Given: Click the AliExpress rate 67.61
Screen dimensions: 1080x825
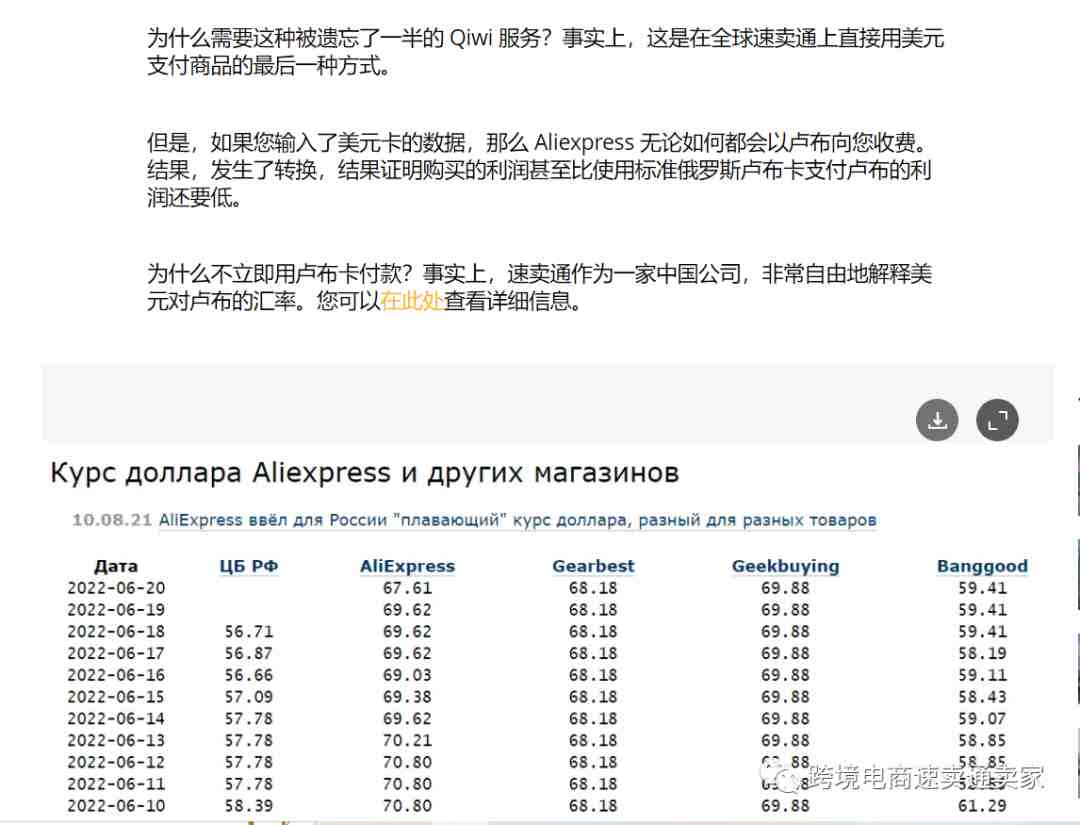Looking at the screenshot, I should (407, 588).
